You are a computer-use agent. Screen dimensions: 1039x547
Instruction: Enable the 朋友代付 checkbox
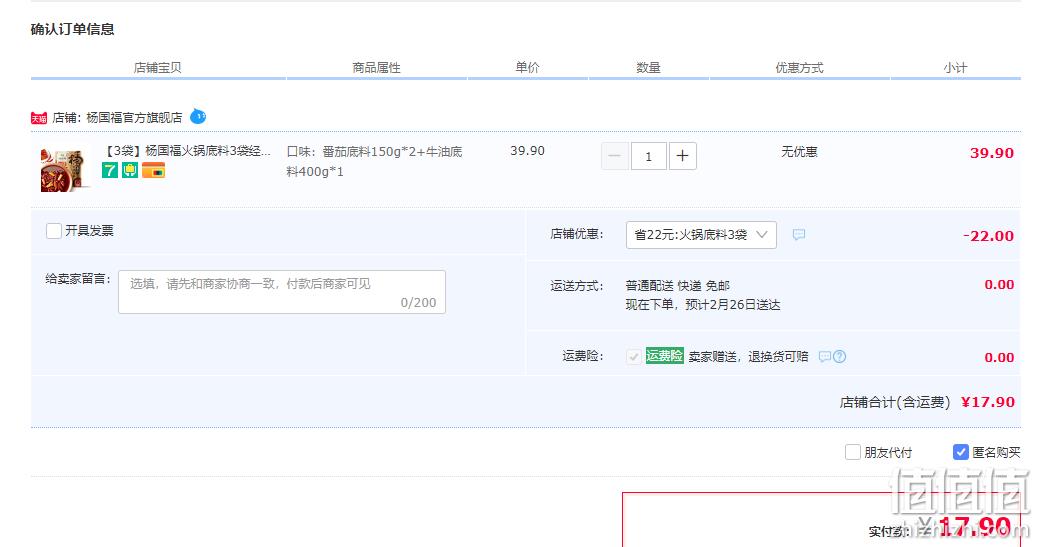click(853, 452)
